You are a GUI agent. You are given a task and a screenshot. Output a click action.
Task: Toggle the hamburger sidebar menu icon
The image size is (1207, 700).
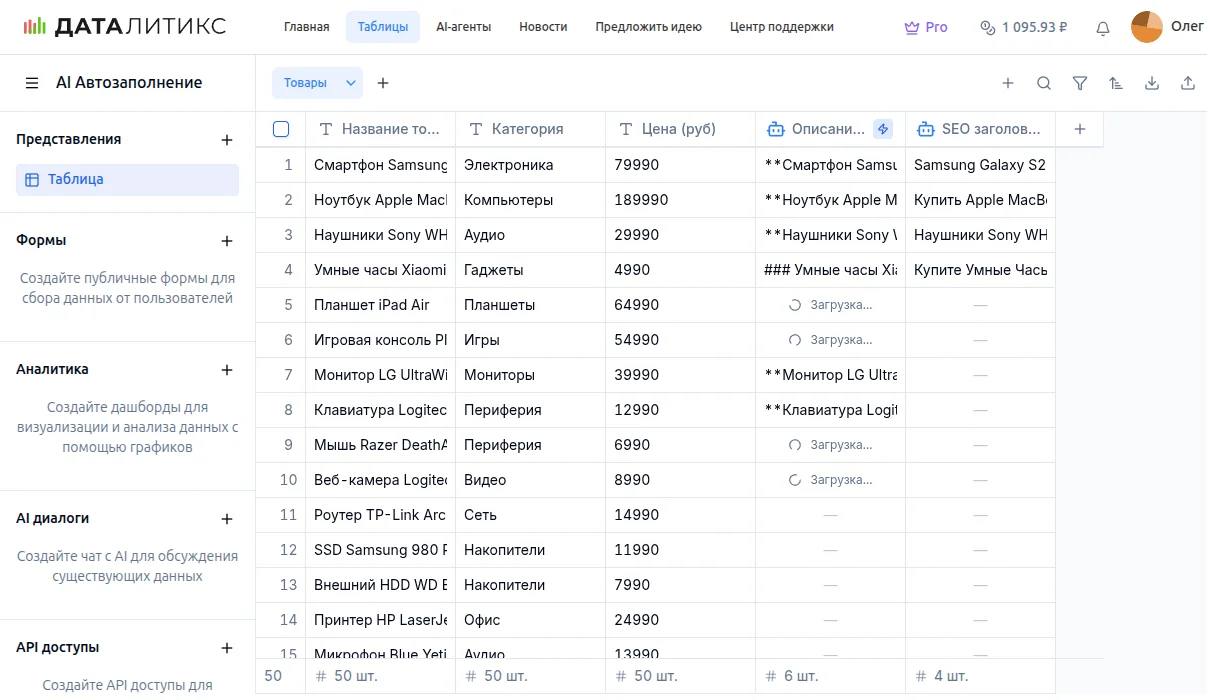tap(32, 83)
